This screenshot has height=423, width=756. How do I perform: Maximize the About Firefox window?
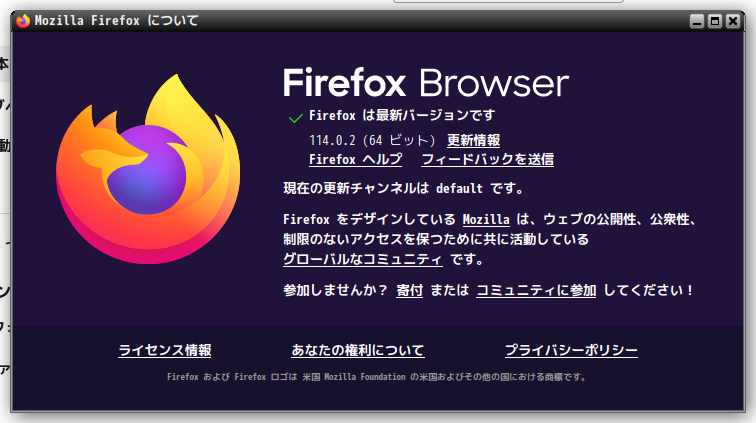click(x=715, y=21)
